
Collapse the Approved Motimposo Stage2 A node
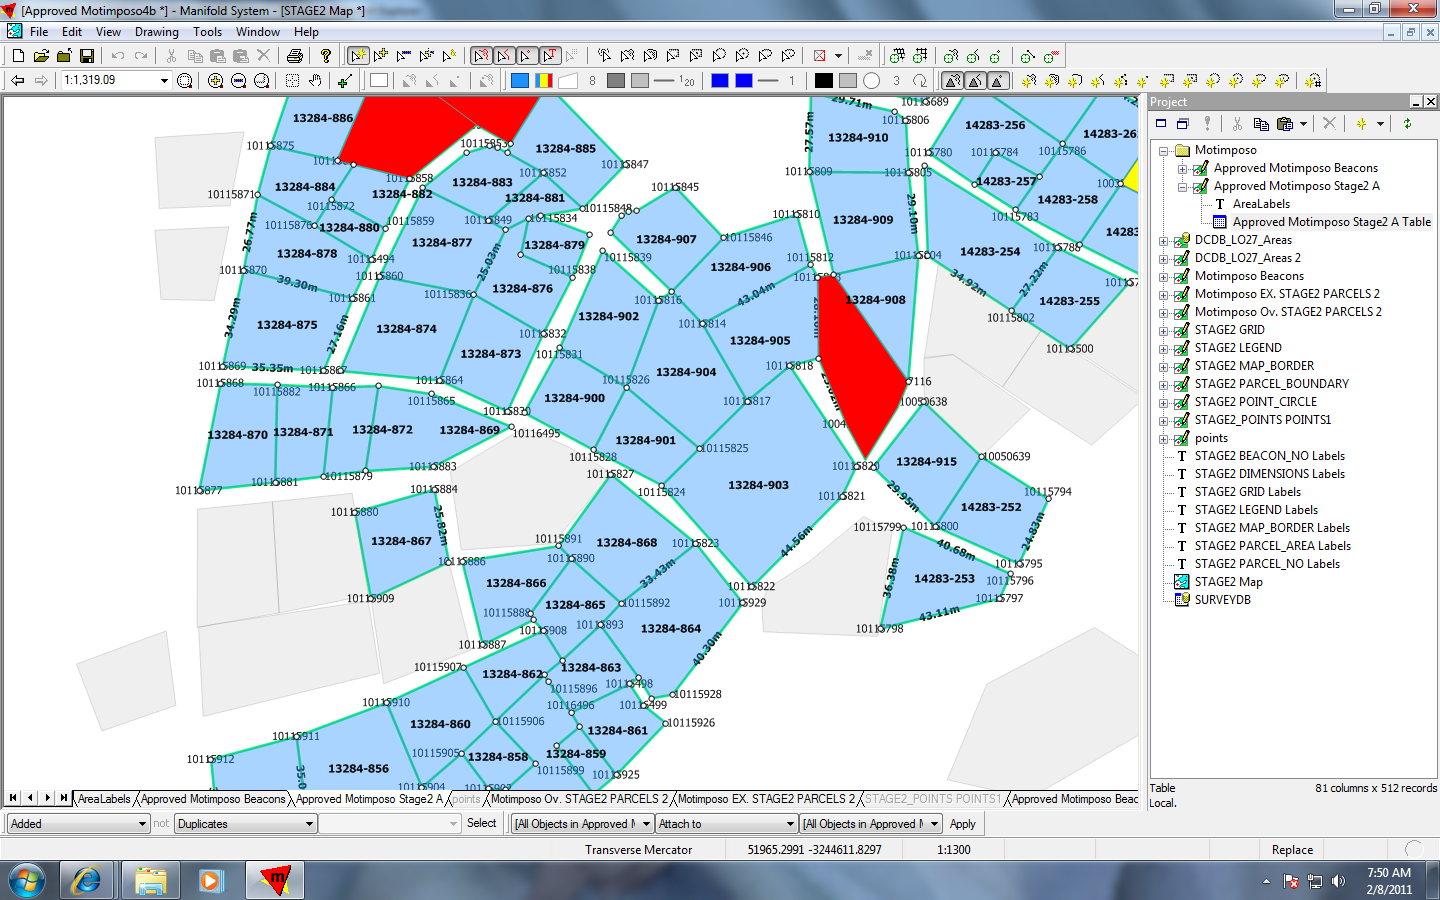coord(1182,187)
